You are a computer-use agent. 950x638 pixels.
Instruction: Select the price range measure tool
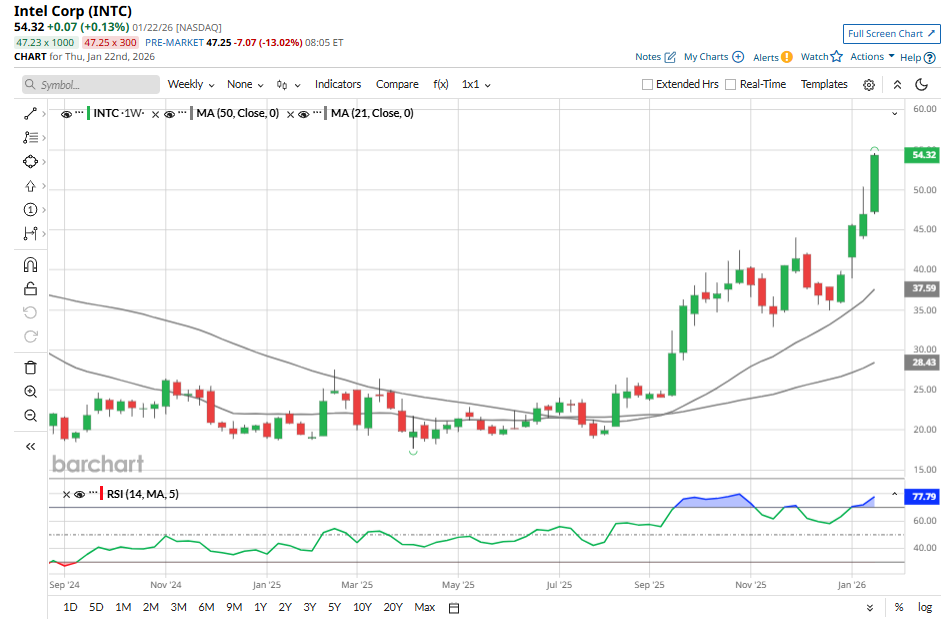click(x=30, y=233)
